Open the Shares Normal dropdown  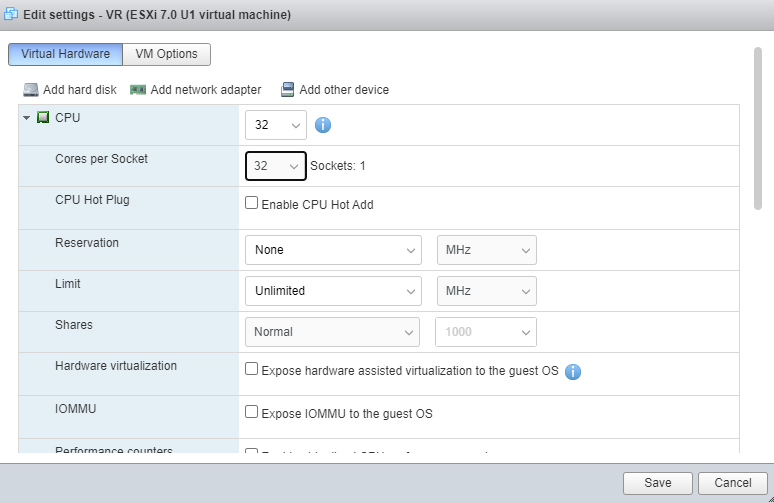332,332
